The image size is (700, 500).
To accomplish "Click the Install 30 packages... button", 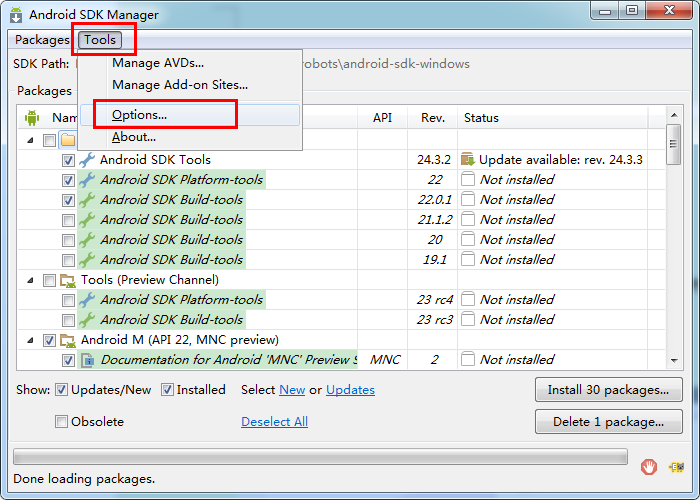I will click(x=608, y=390).
